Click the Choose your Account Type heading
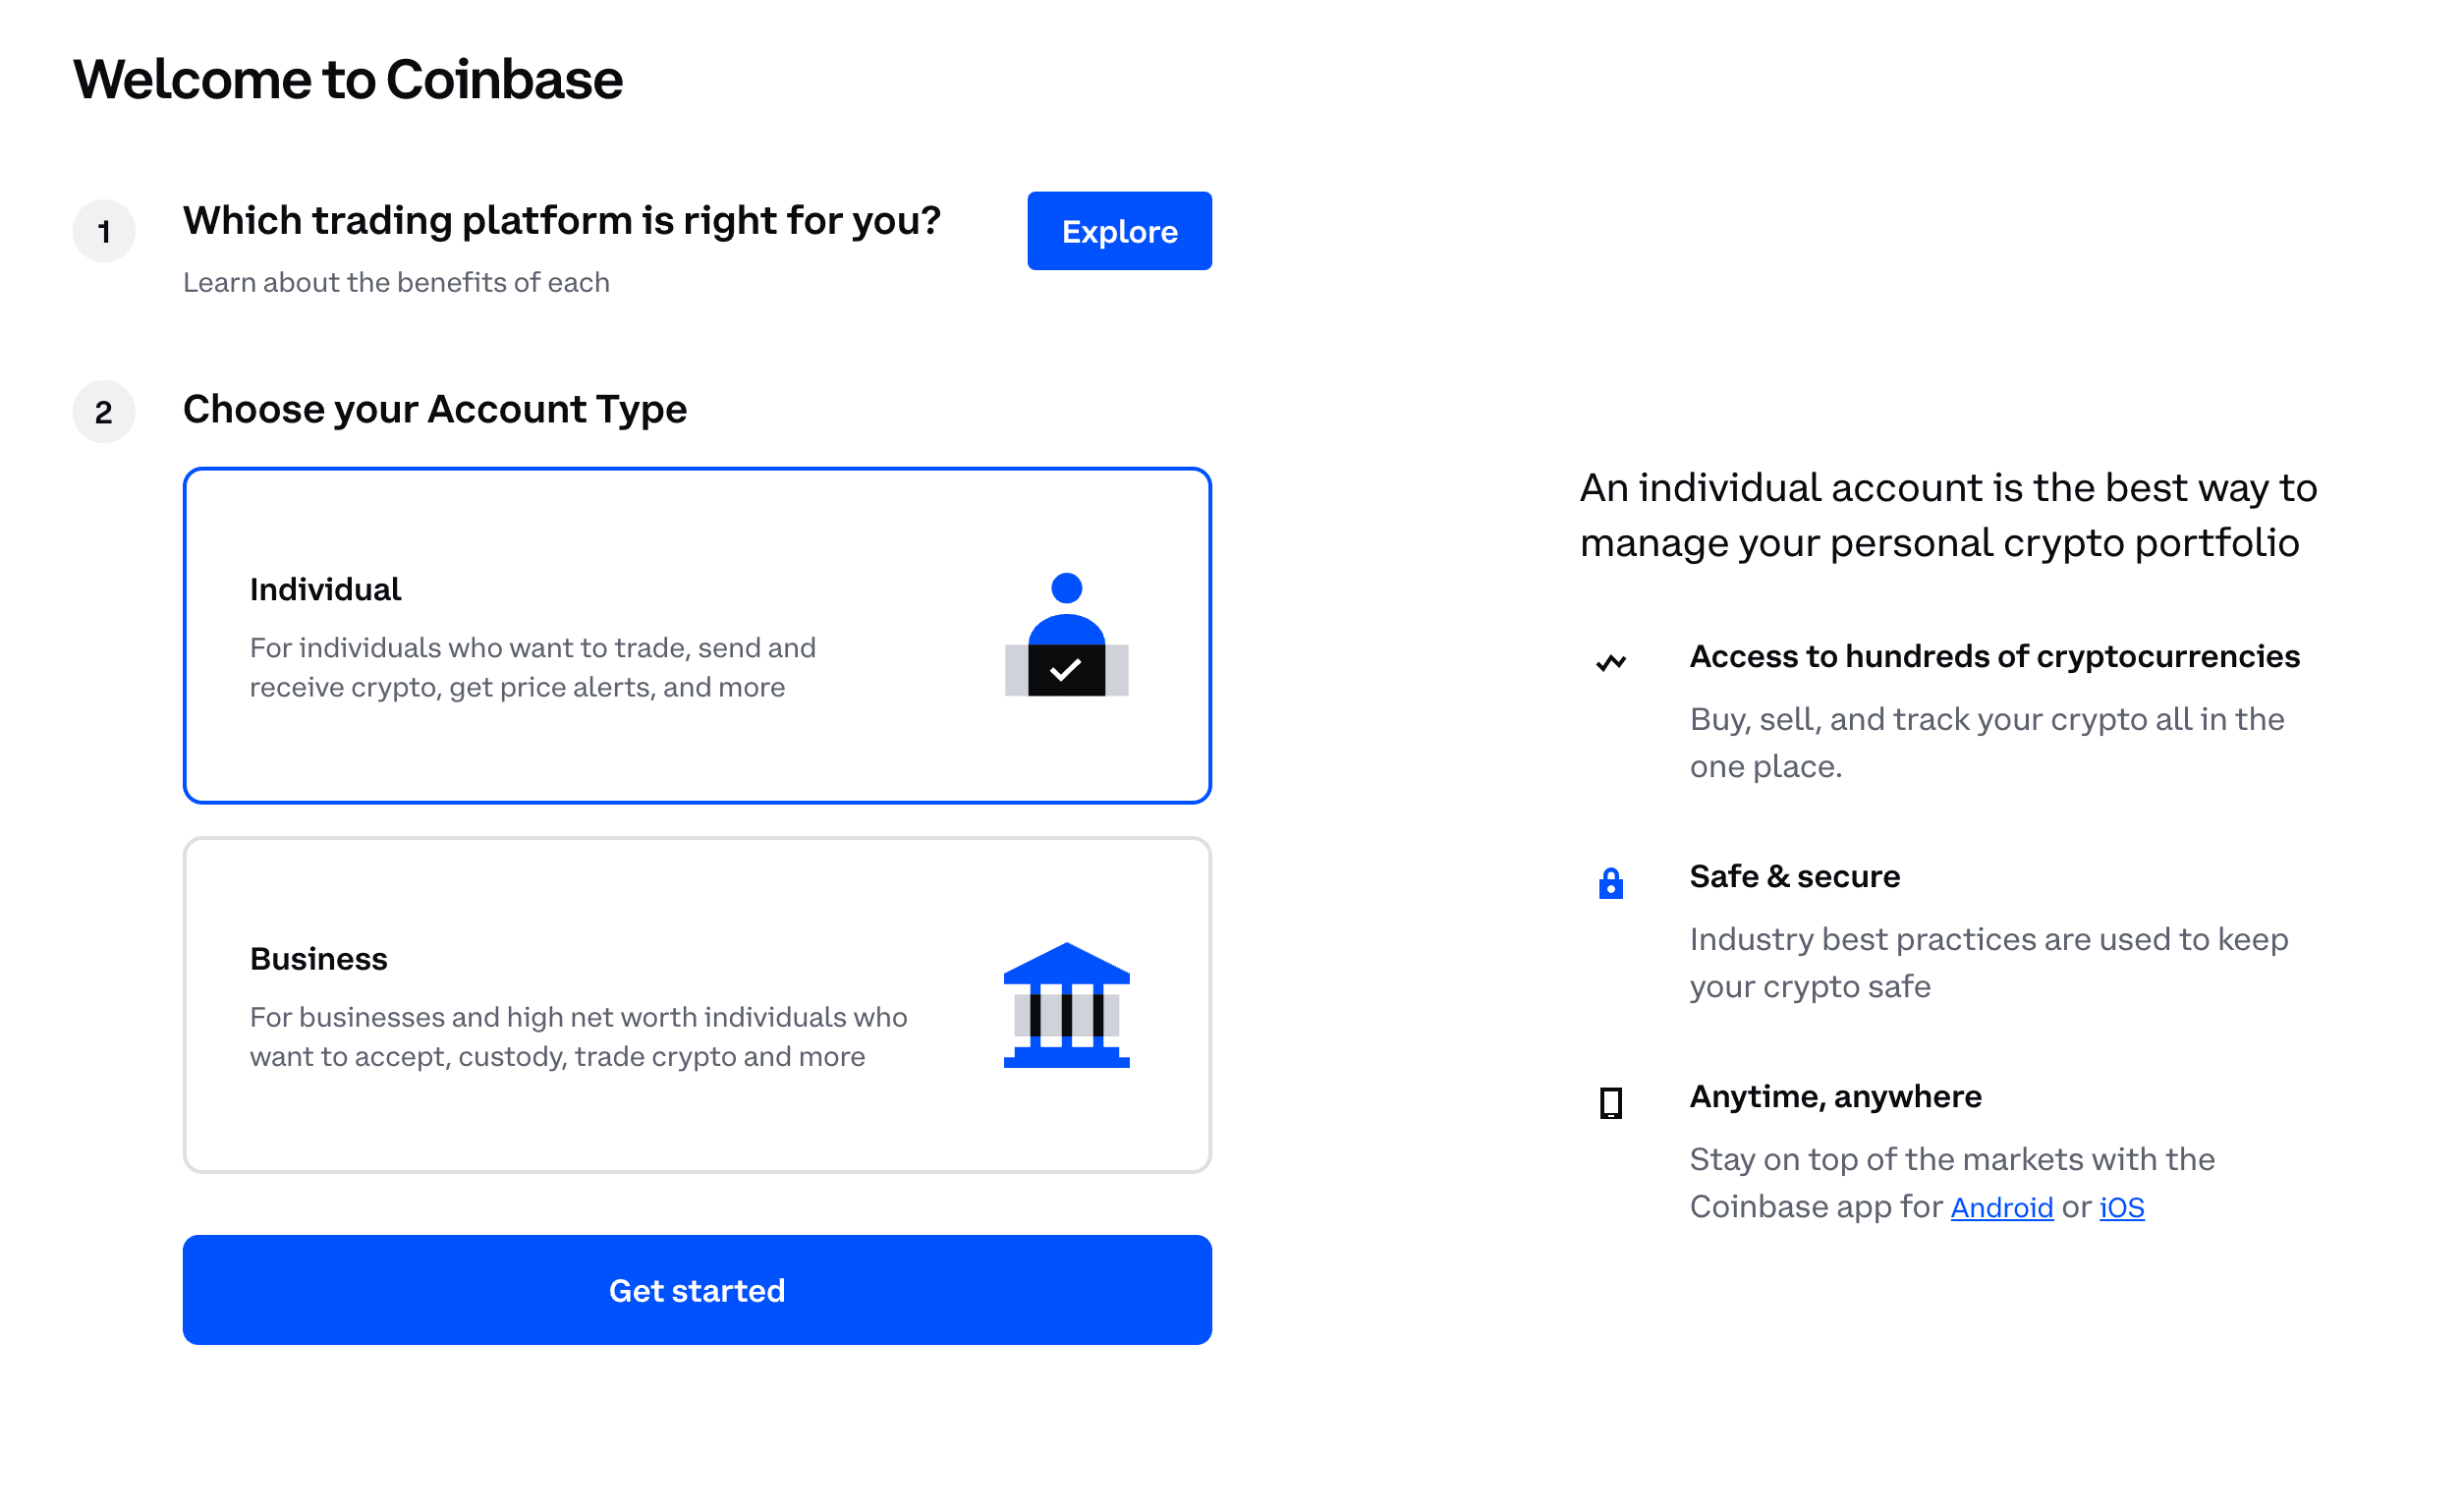2464x1509 pixels. pos(435,410)
